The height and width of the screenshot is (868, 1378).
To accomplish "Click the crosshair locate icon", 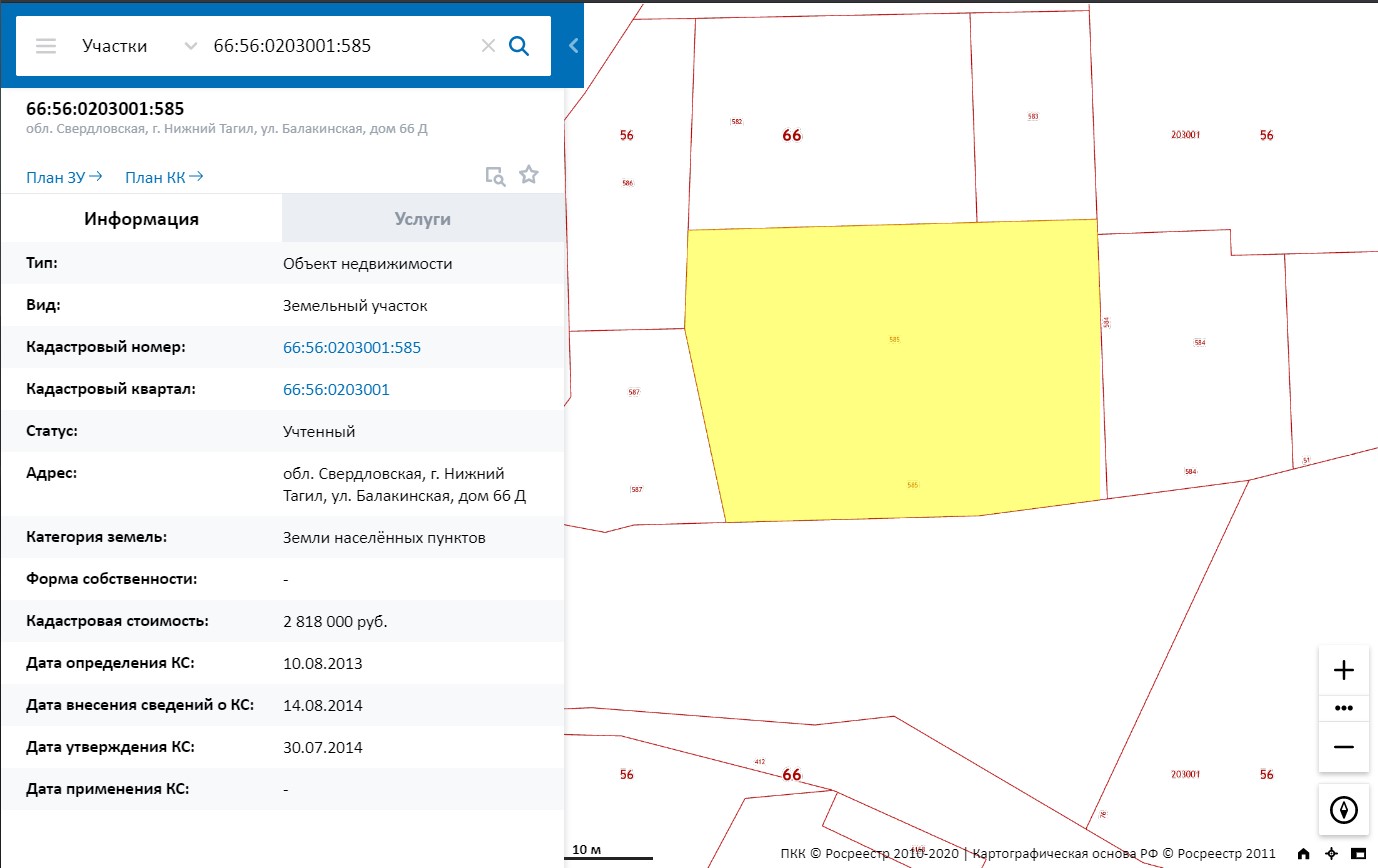I will point(1330,854).
